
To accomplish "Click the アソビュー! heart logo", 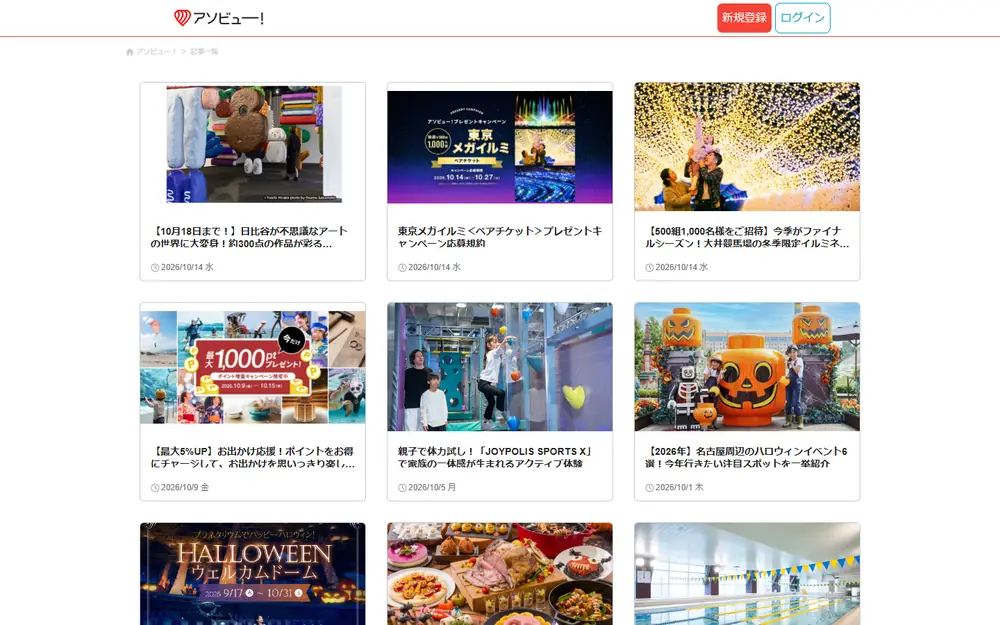I will 219,18.
